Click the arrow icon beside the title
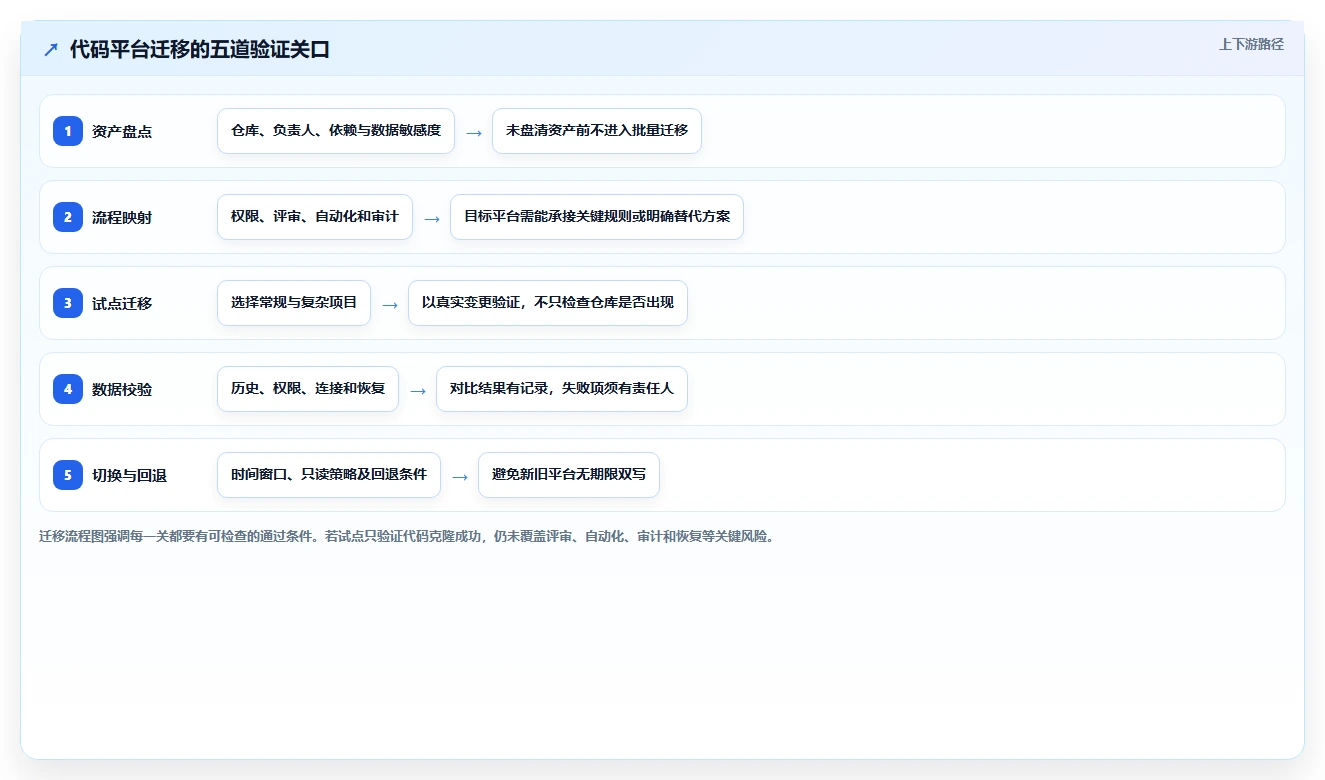This screenshot has width=1325, height=780. [x=51, y=49]
